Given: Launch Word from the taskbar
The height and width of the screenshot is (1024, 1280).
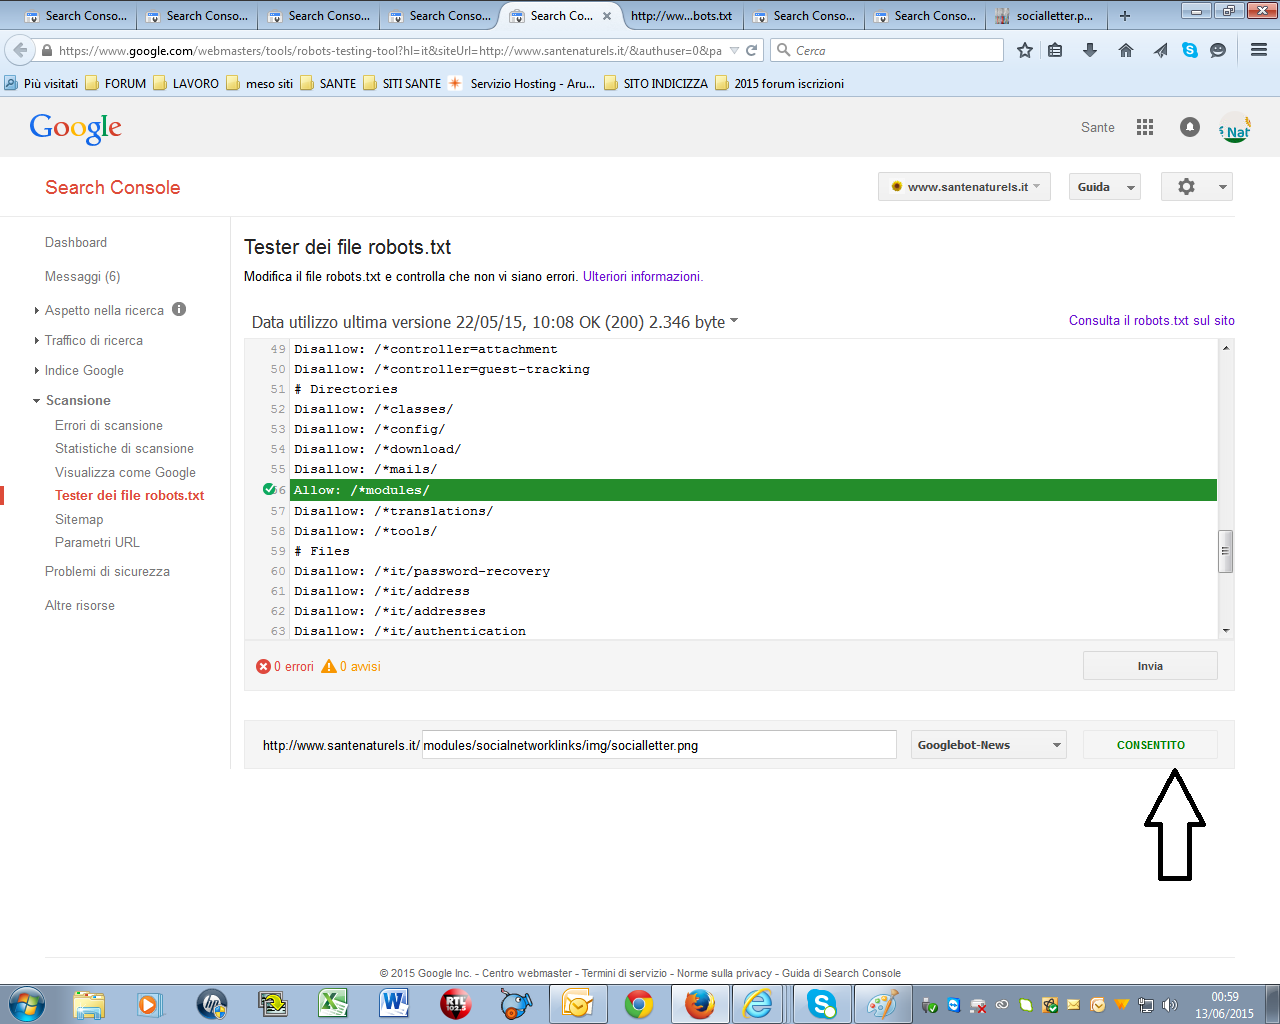Looking at the screenshot, I should point(394,1004).
